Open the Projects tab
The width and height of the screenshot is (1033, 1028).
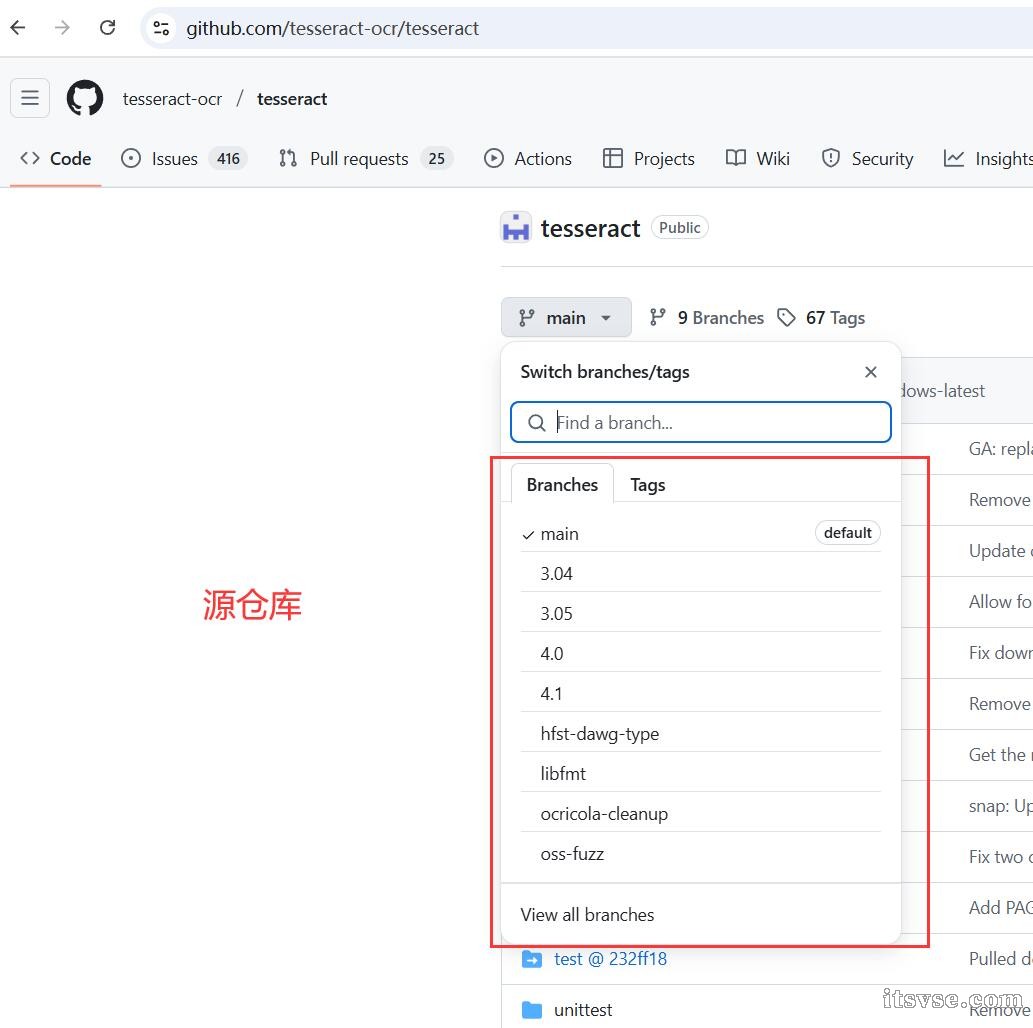click(649, 159)
